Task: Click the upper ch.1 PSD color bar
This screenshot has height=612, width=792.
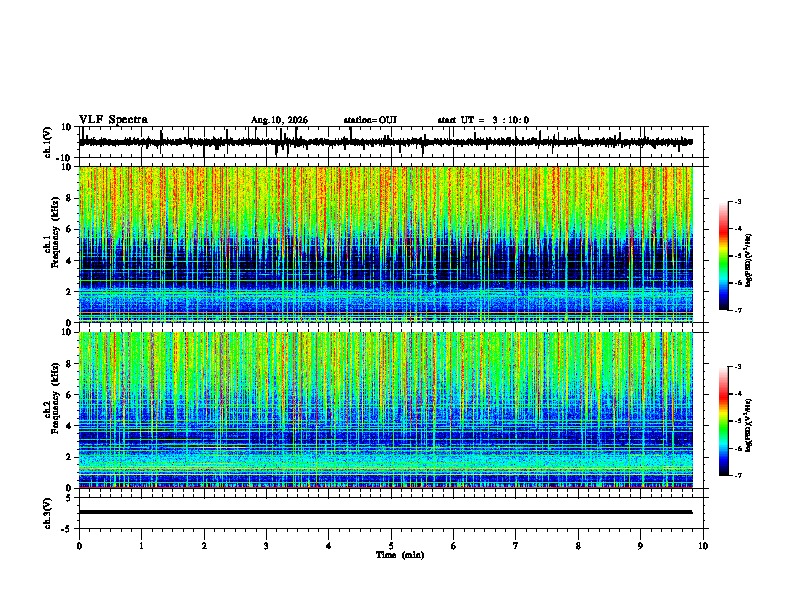Action: tap(724, 256)
